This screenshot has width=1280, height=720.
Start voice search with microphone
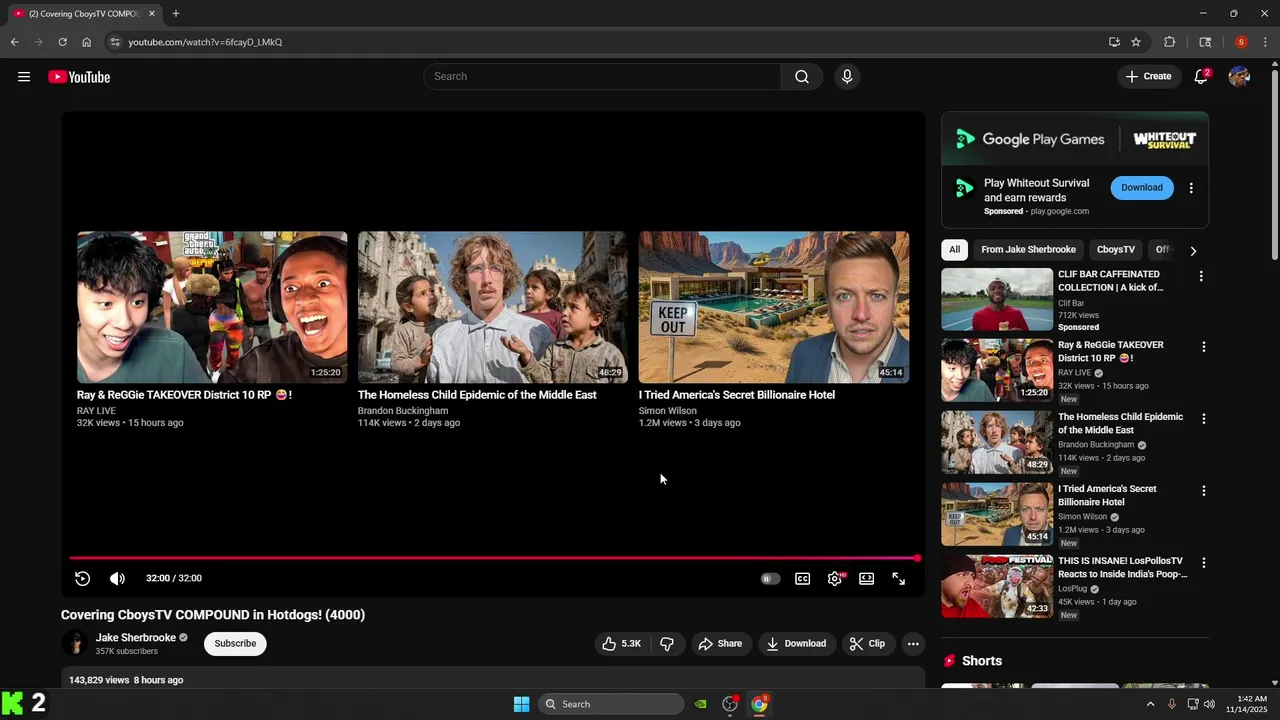point(847,77)
